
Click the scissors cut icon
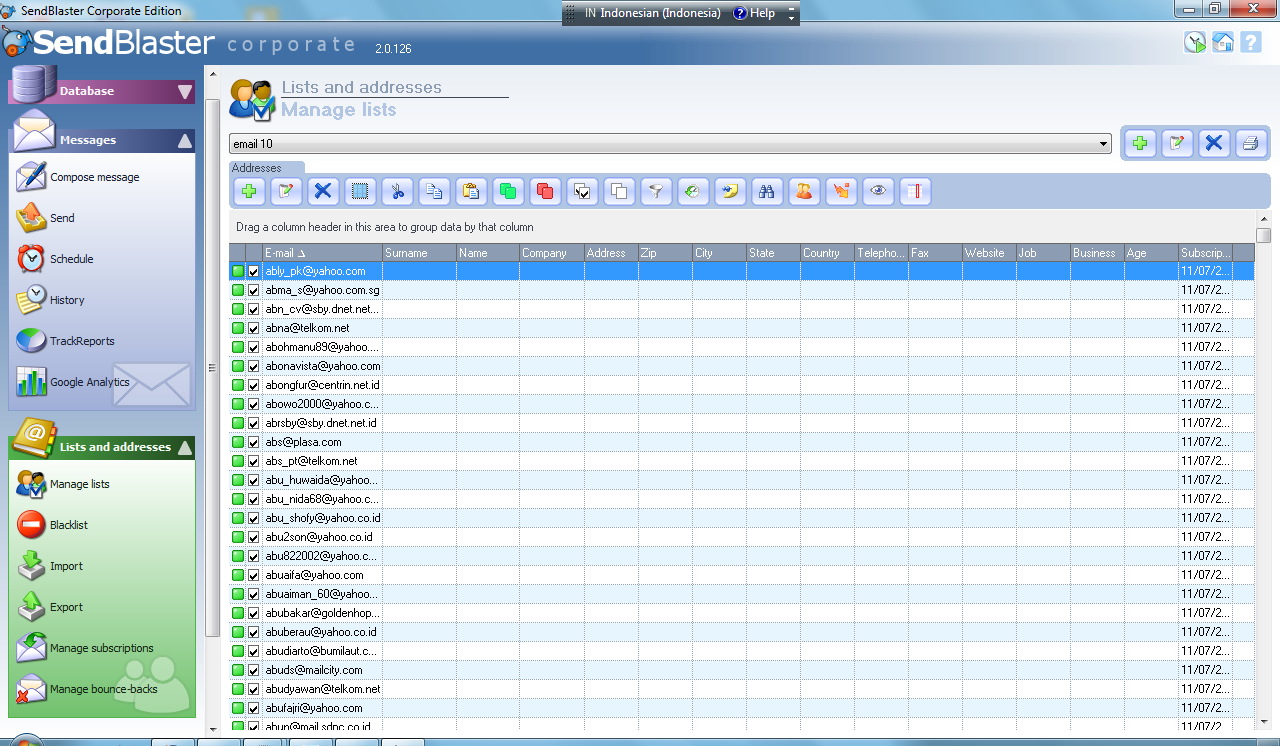[x=397, y=191]
